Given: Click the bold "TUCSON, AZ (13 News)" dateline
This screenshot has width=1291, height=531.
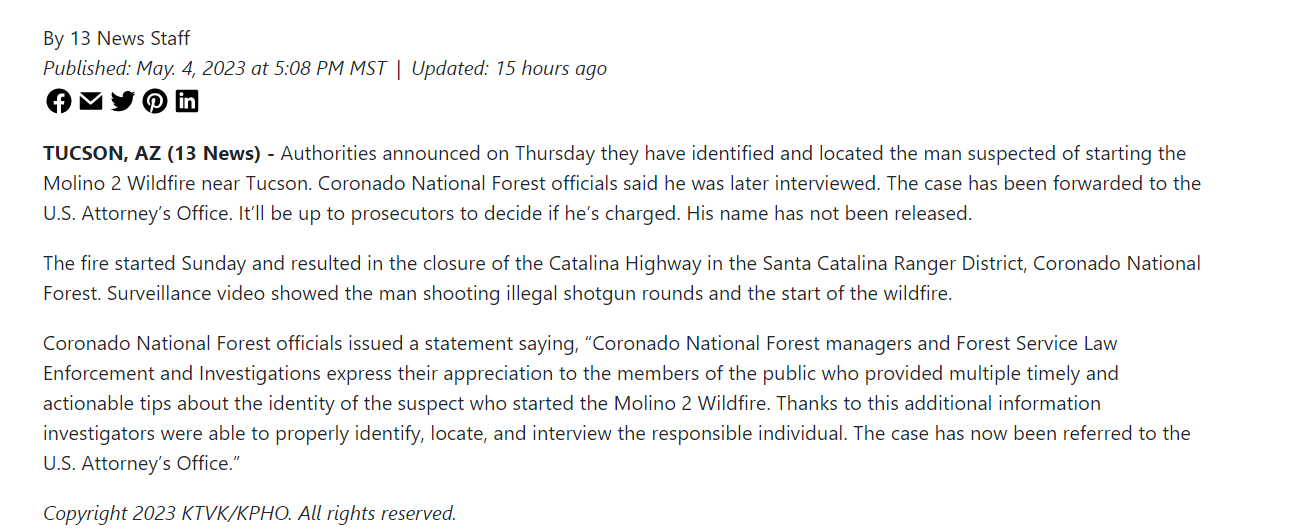Looking at the screenshot, I should (x=152, y=154).
